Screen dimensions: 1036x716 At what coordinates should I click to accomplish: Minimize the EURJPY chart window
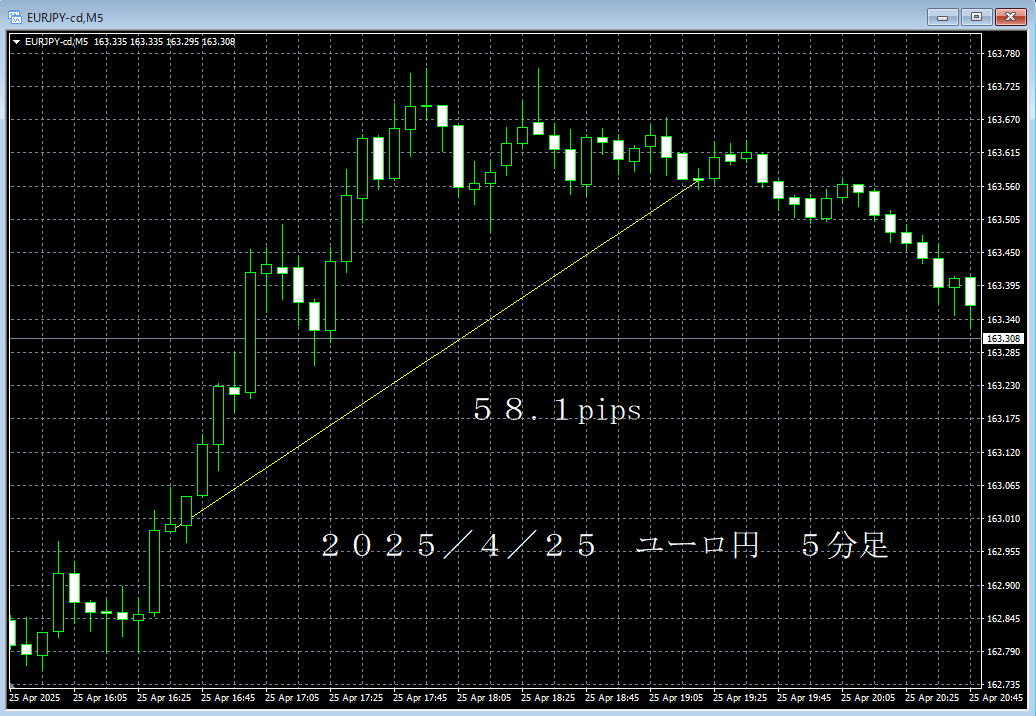click(942, 17)
